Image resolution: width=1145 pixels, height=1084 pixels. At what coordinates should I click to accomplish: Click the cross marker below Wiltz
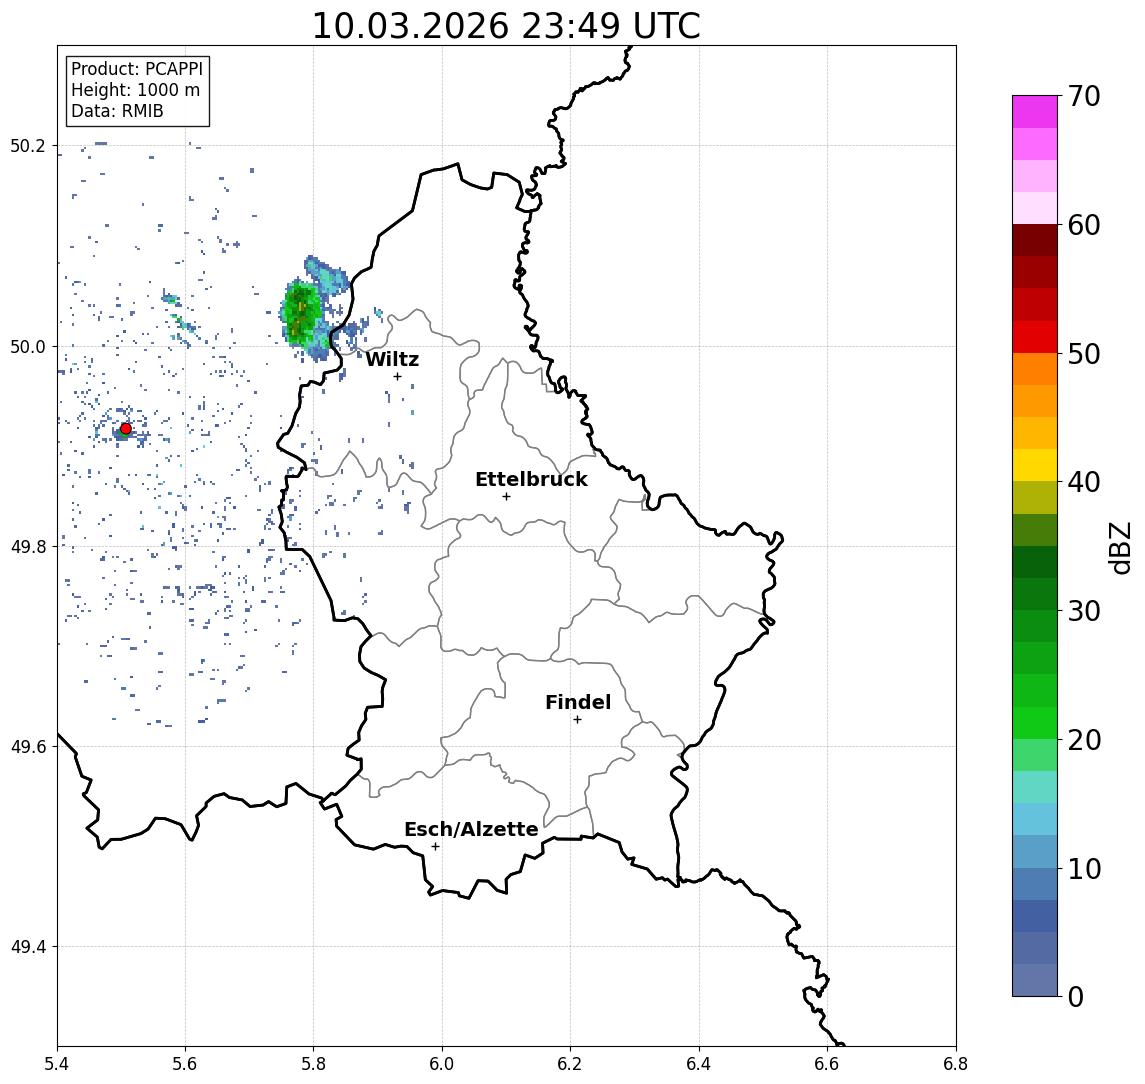pyautogui.click(x=397, y=377)
